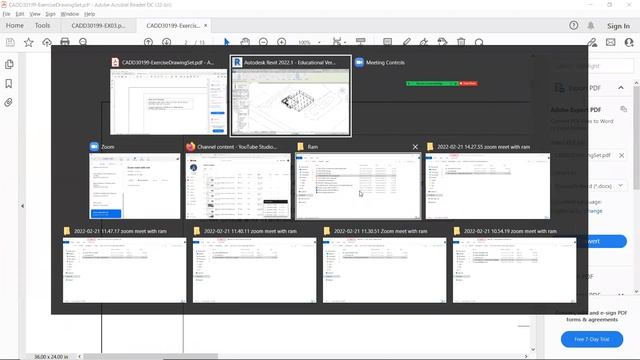Email the file using the envelope icon
The image size is (640, 360).
(611, 42)
